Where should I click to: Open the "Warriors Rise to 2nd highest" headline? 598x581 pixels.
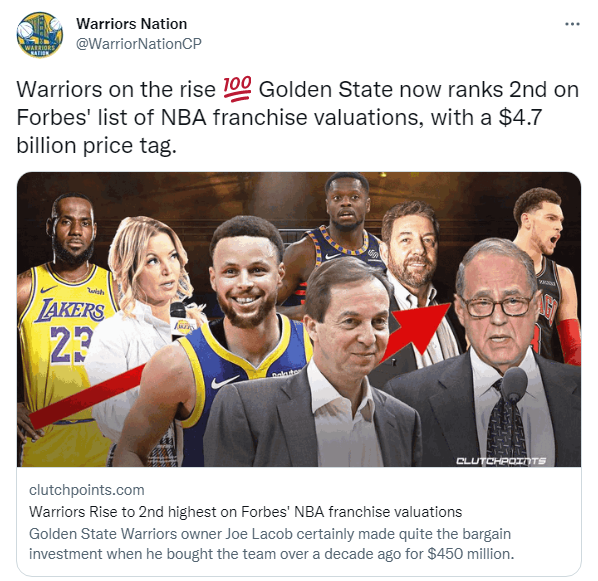coord(245,512)
